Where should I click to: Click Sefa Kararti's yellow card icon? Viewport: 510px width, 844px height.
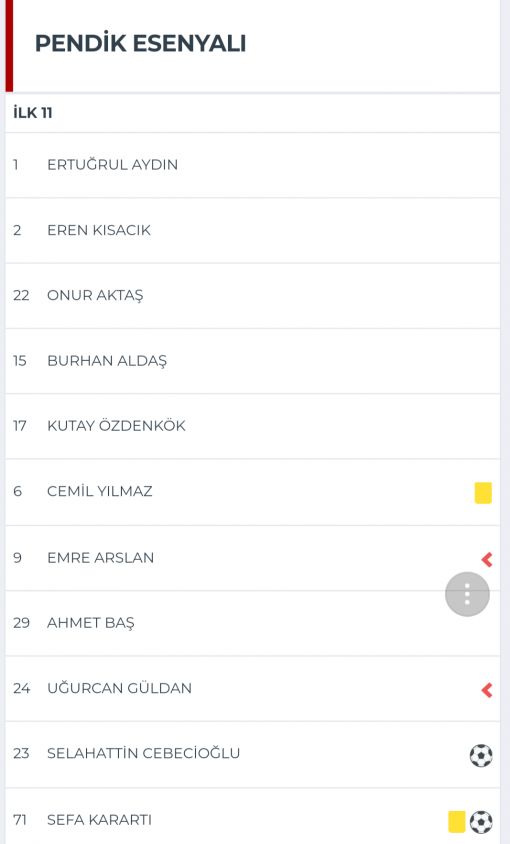point(457,821)
